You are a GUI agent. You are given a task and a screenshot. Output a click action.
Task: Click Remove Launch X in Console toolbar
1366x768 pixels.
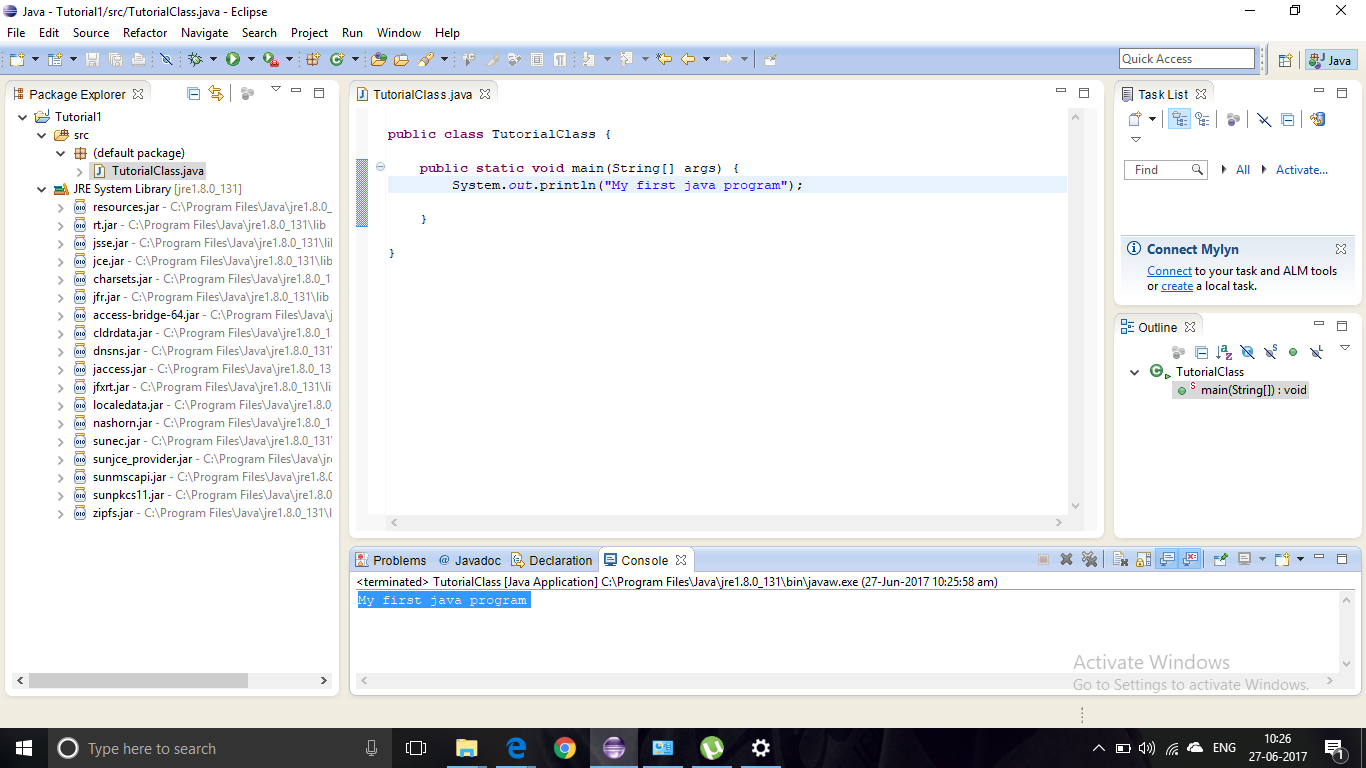tap(1067, 560)
